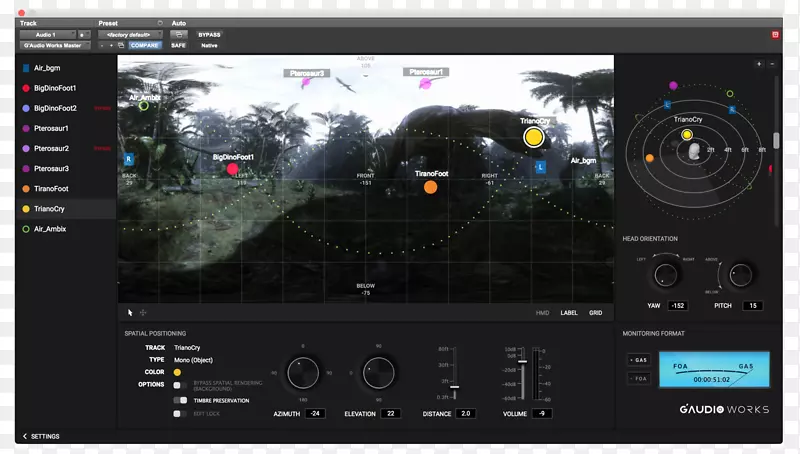
Task: Click the COMPARE button
Action: (x=145, y=45)
